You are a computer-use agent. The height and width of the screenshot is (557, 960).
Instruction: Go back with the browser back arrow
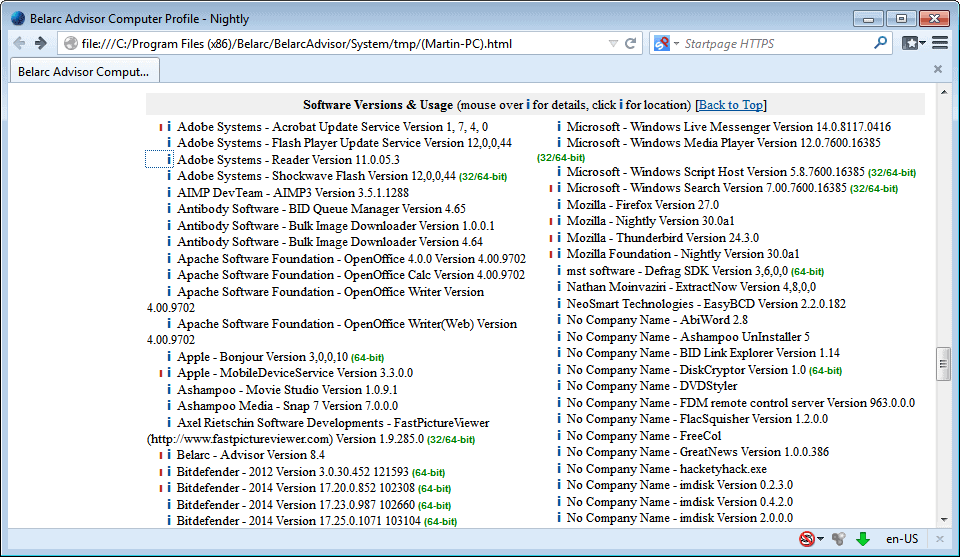(x=20, y=43)
